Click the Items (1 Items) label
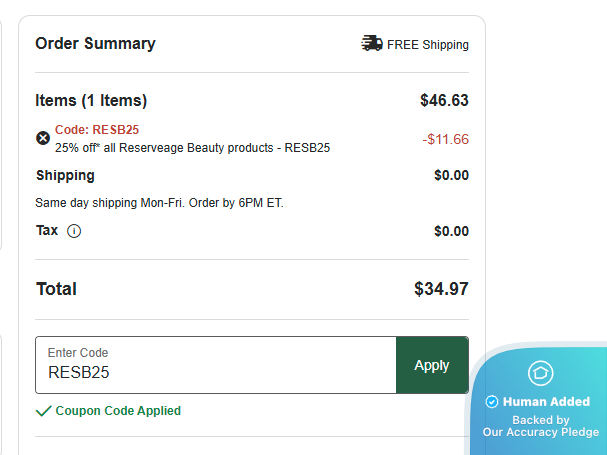 click(91, 100)
